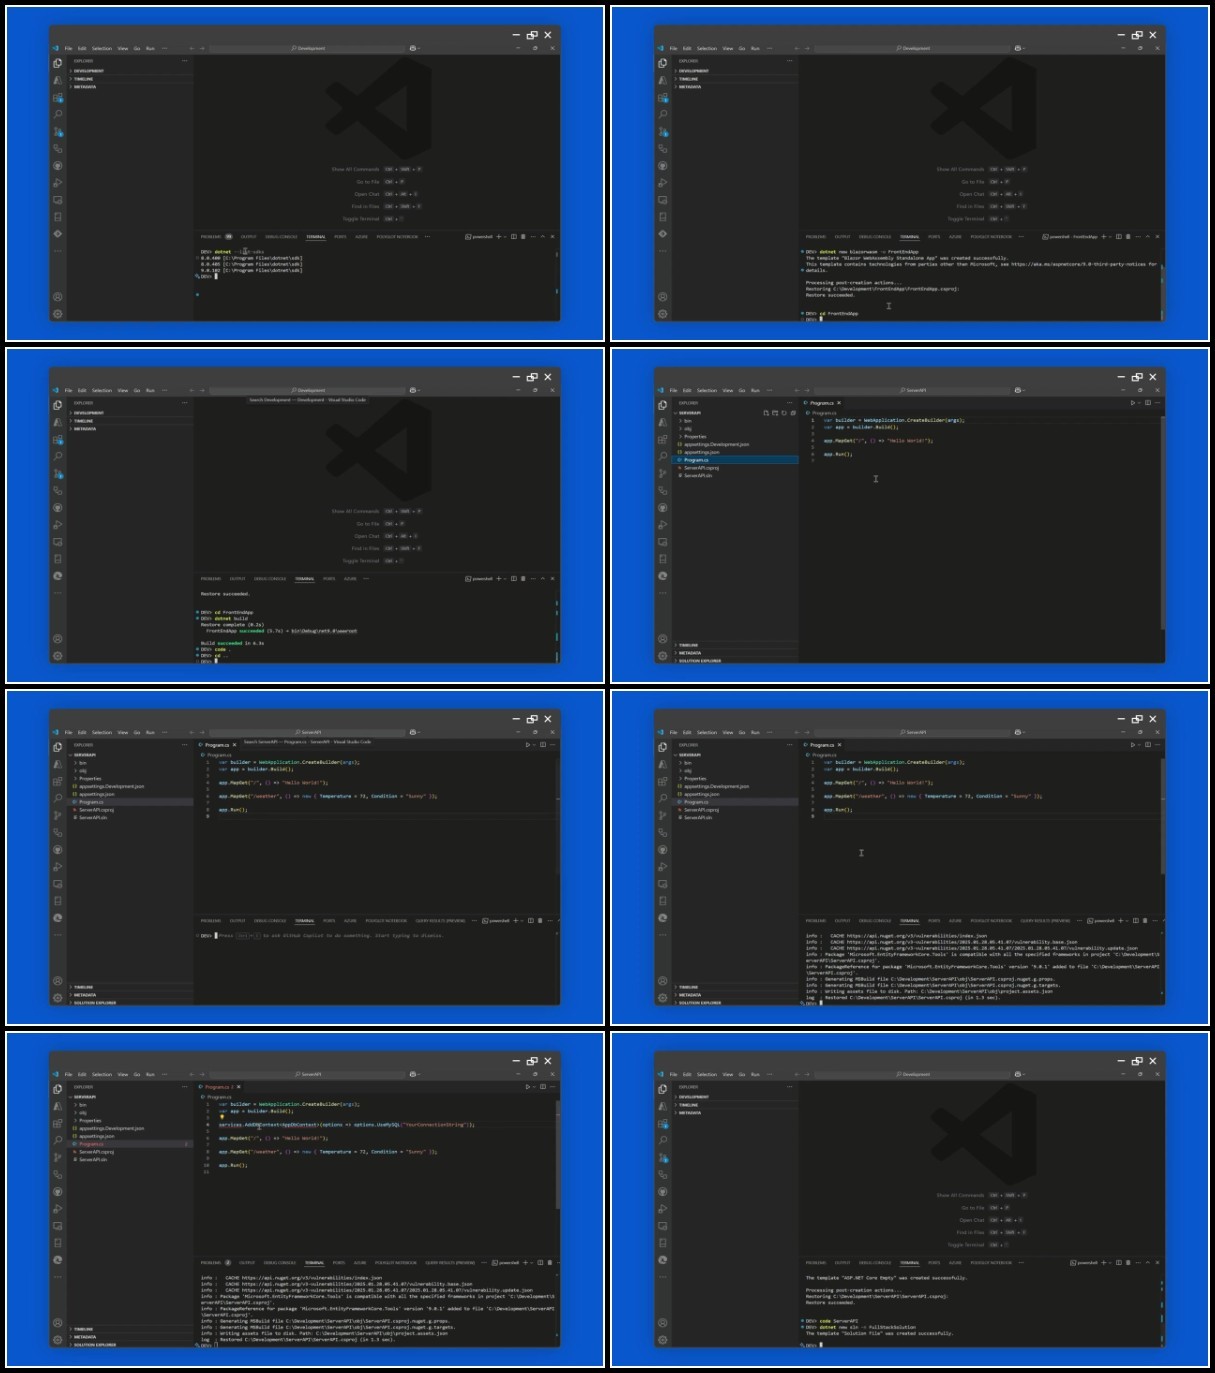This screenshot has width=1215, height=1373.
Task: Go back arrow in the dotnet build window
Action: [x=192, y=390]
